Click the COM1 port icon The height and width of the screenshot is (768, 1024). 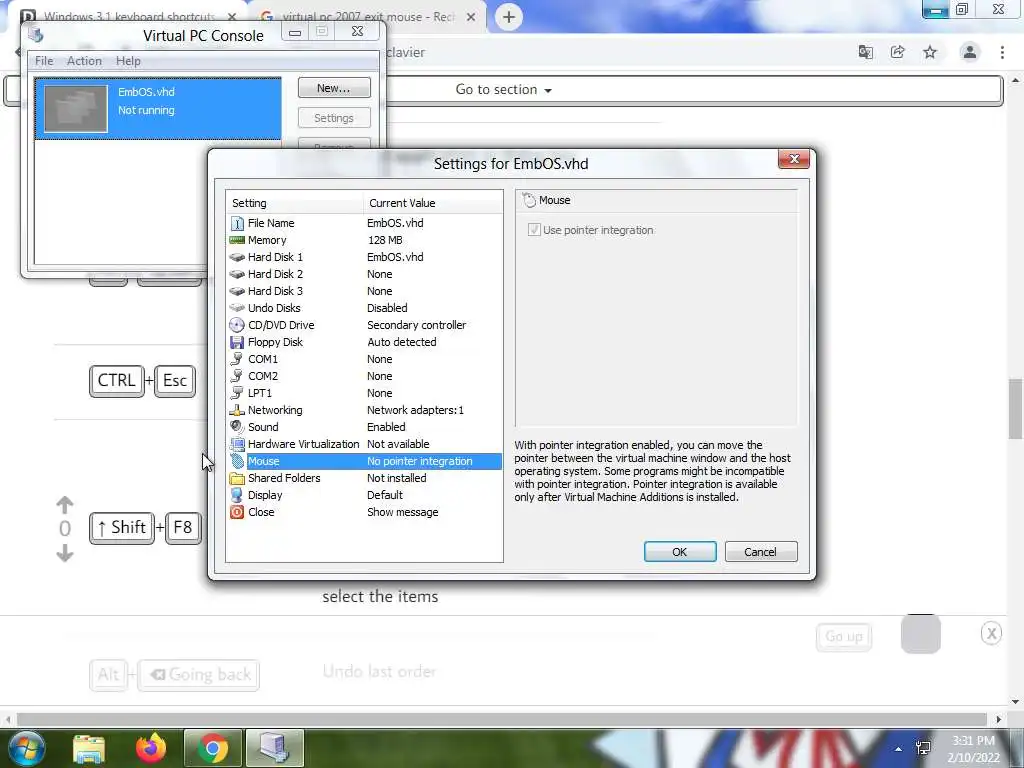pyautogui.click(x=237, y=359)
